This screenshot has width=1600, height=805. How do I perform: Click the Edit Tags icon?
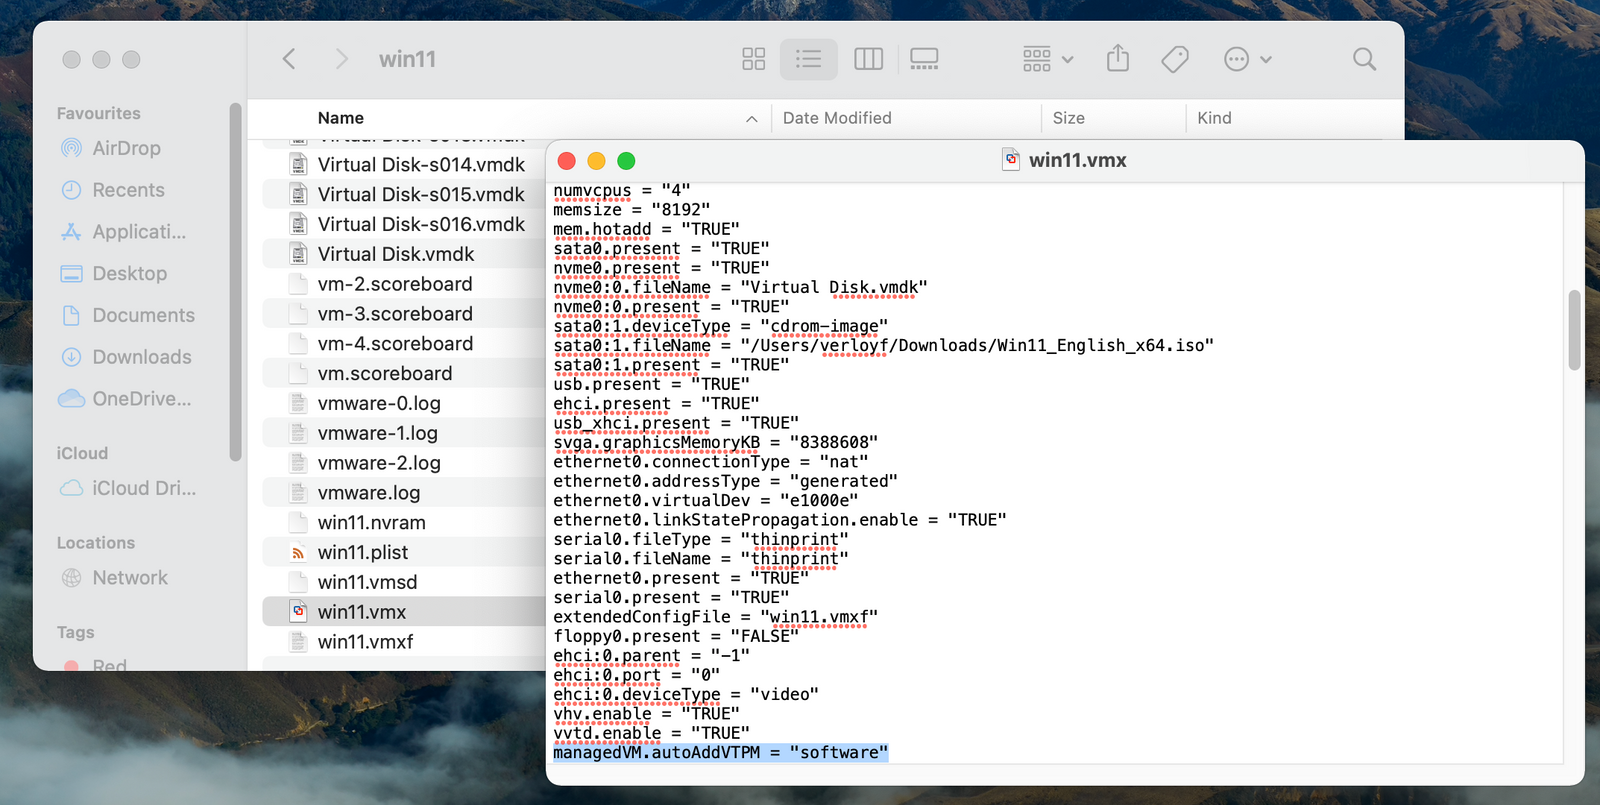(1175, 59)
